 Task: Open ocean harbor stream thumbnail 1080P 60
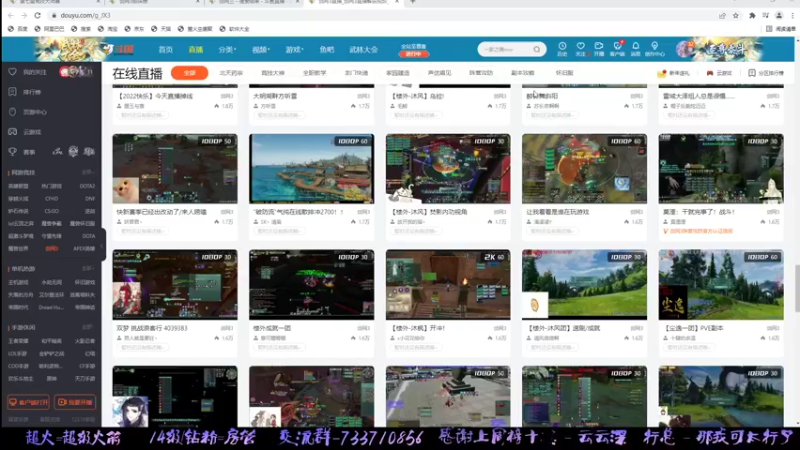312,169
